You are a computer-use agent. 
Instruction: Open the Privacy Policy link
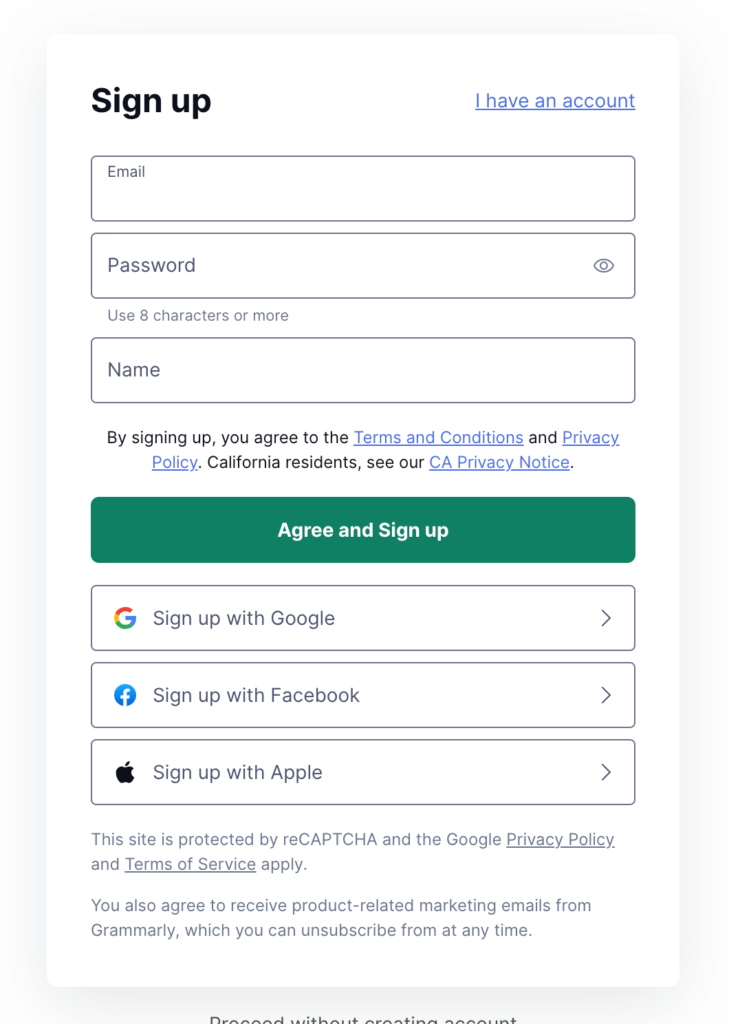[x=591, y=437]
